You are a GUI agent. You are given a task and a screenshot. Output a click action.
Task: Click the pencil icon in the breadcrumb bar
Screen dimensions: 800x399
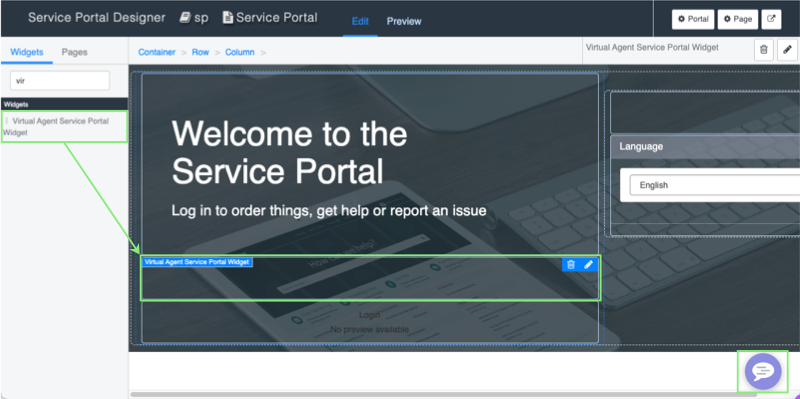tap(787, 49)
